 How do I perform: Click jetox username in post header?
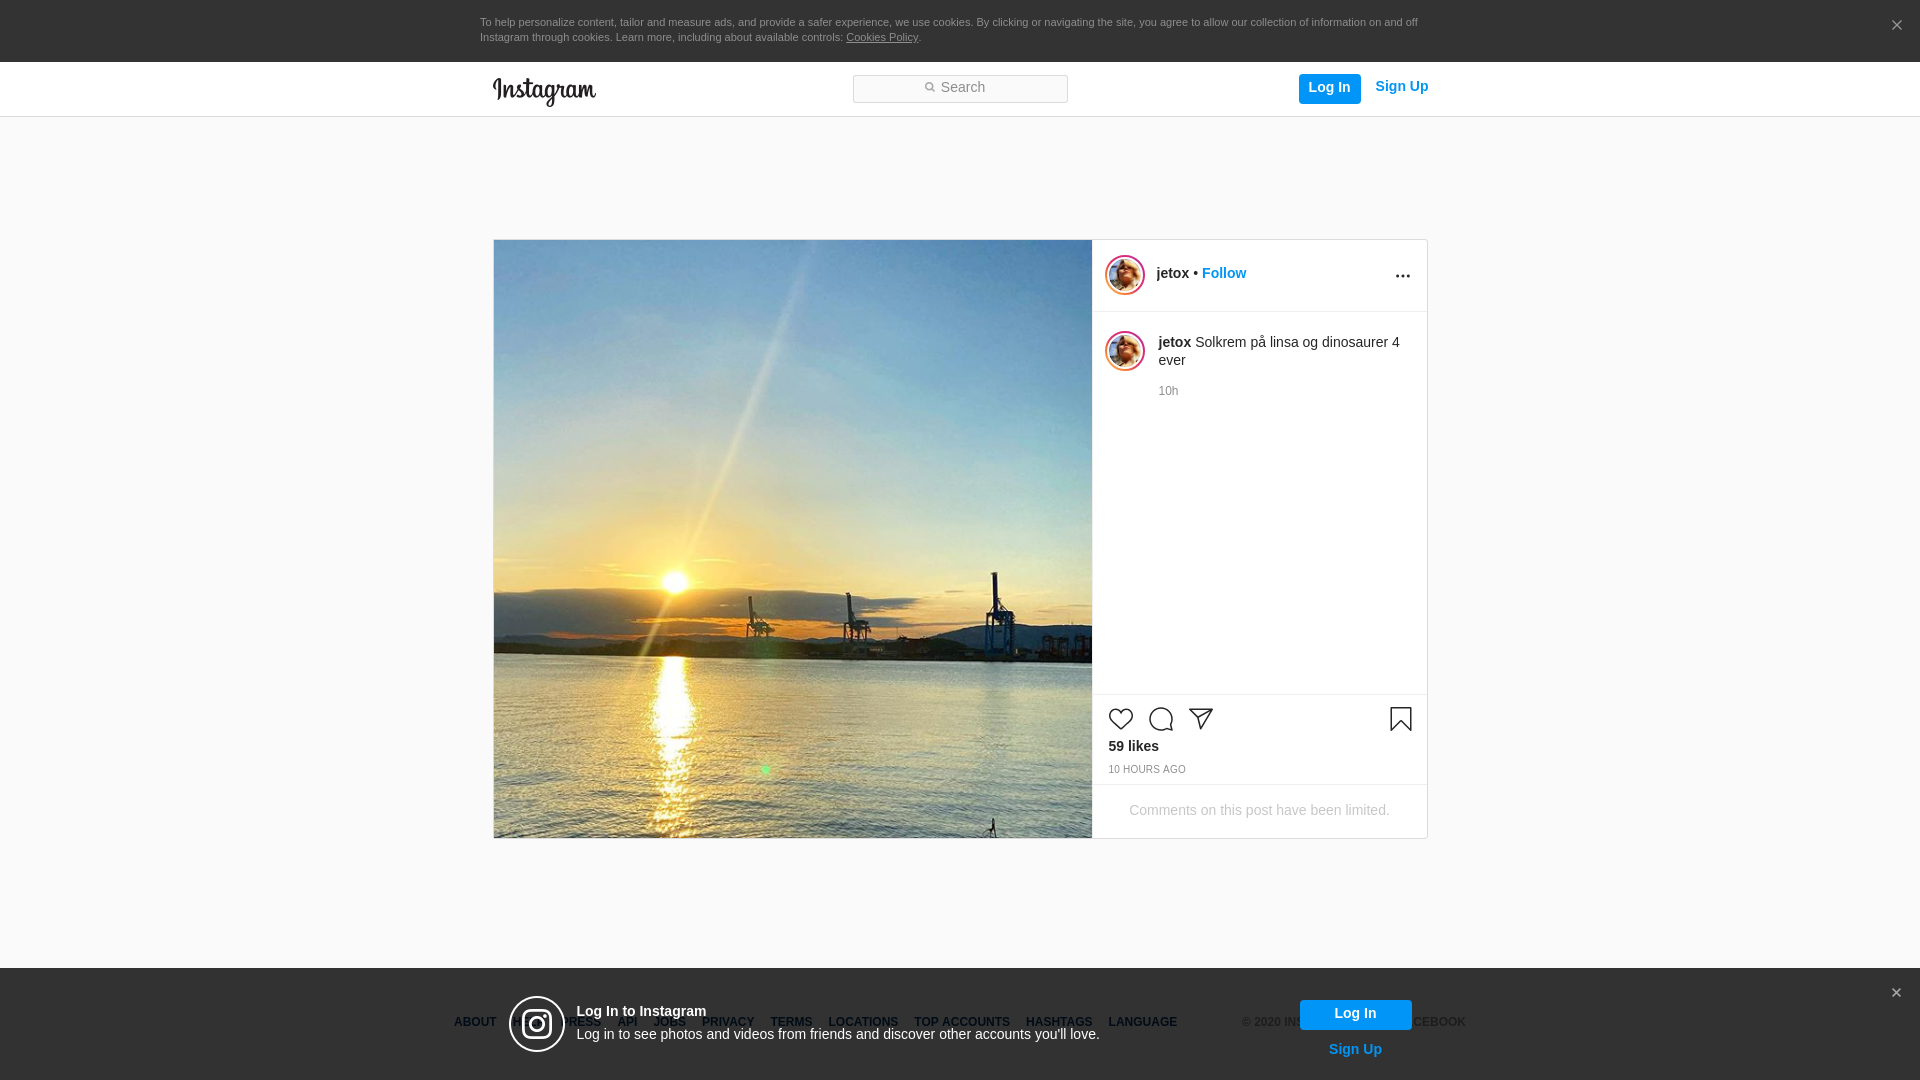(x=1173, y=273)
